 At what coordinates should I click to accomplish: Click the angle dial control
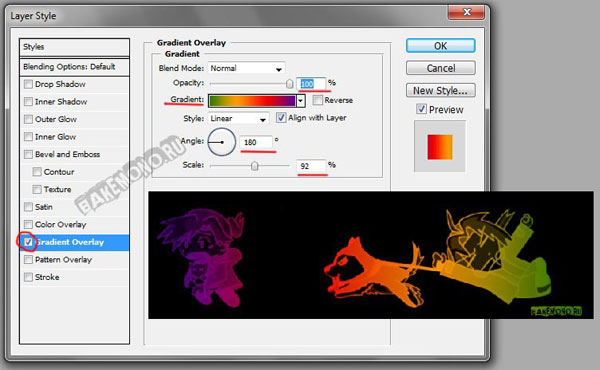pos(222,142)
